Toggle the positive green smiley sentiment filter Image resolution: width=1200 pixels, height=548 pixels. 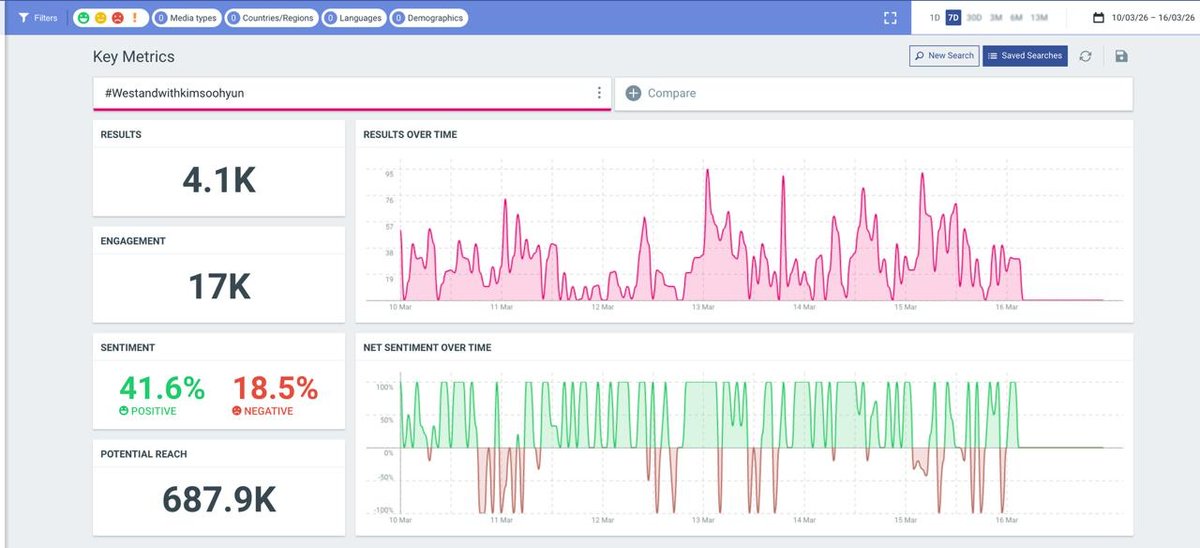(85, 18)
